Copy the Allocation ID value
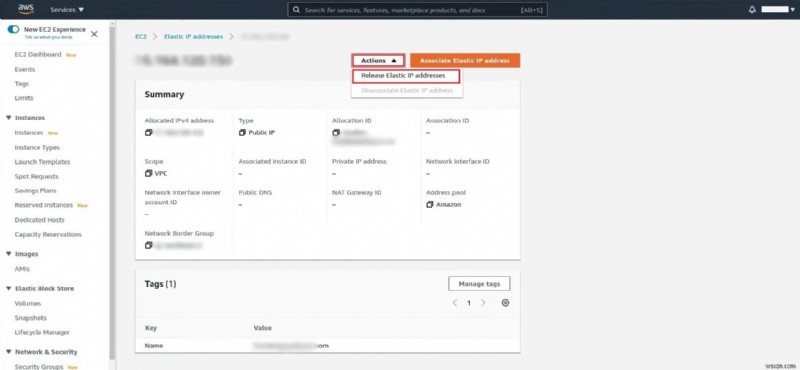The image size is (800, 370). [x=336, y=133]
